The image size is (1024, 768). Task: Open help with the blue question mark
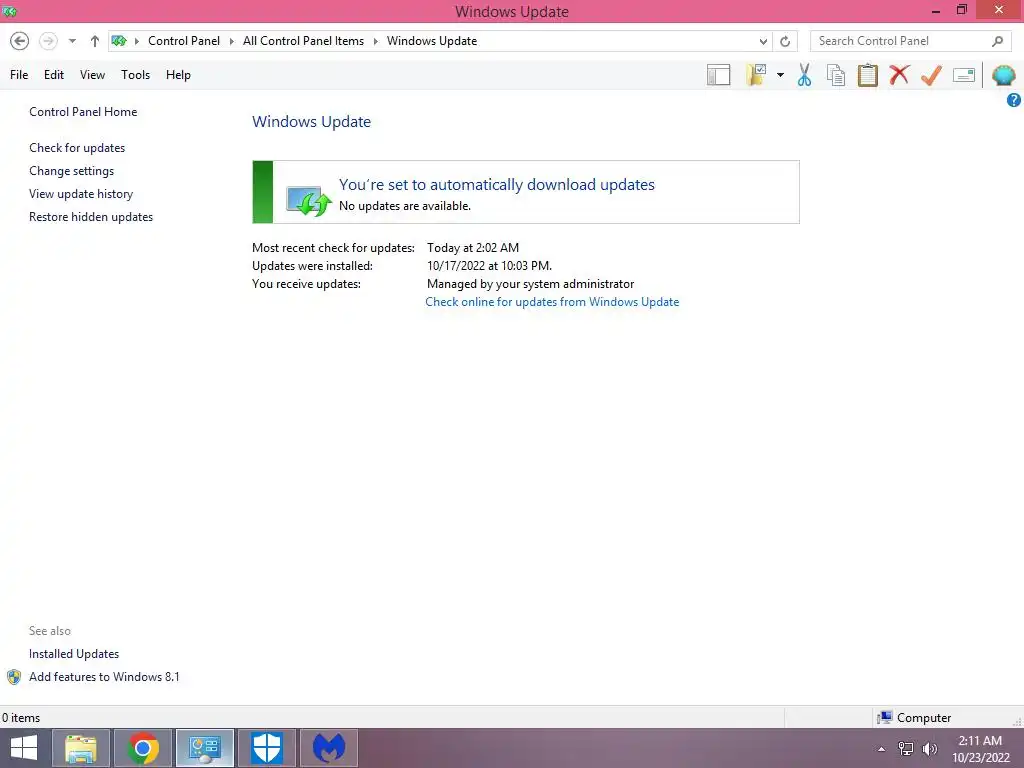[1014, 100]
